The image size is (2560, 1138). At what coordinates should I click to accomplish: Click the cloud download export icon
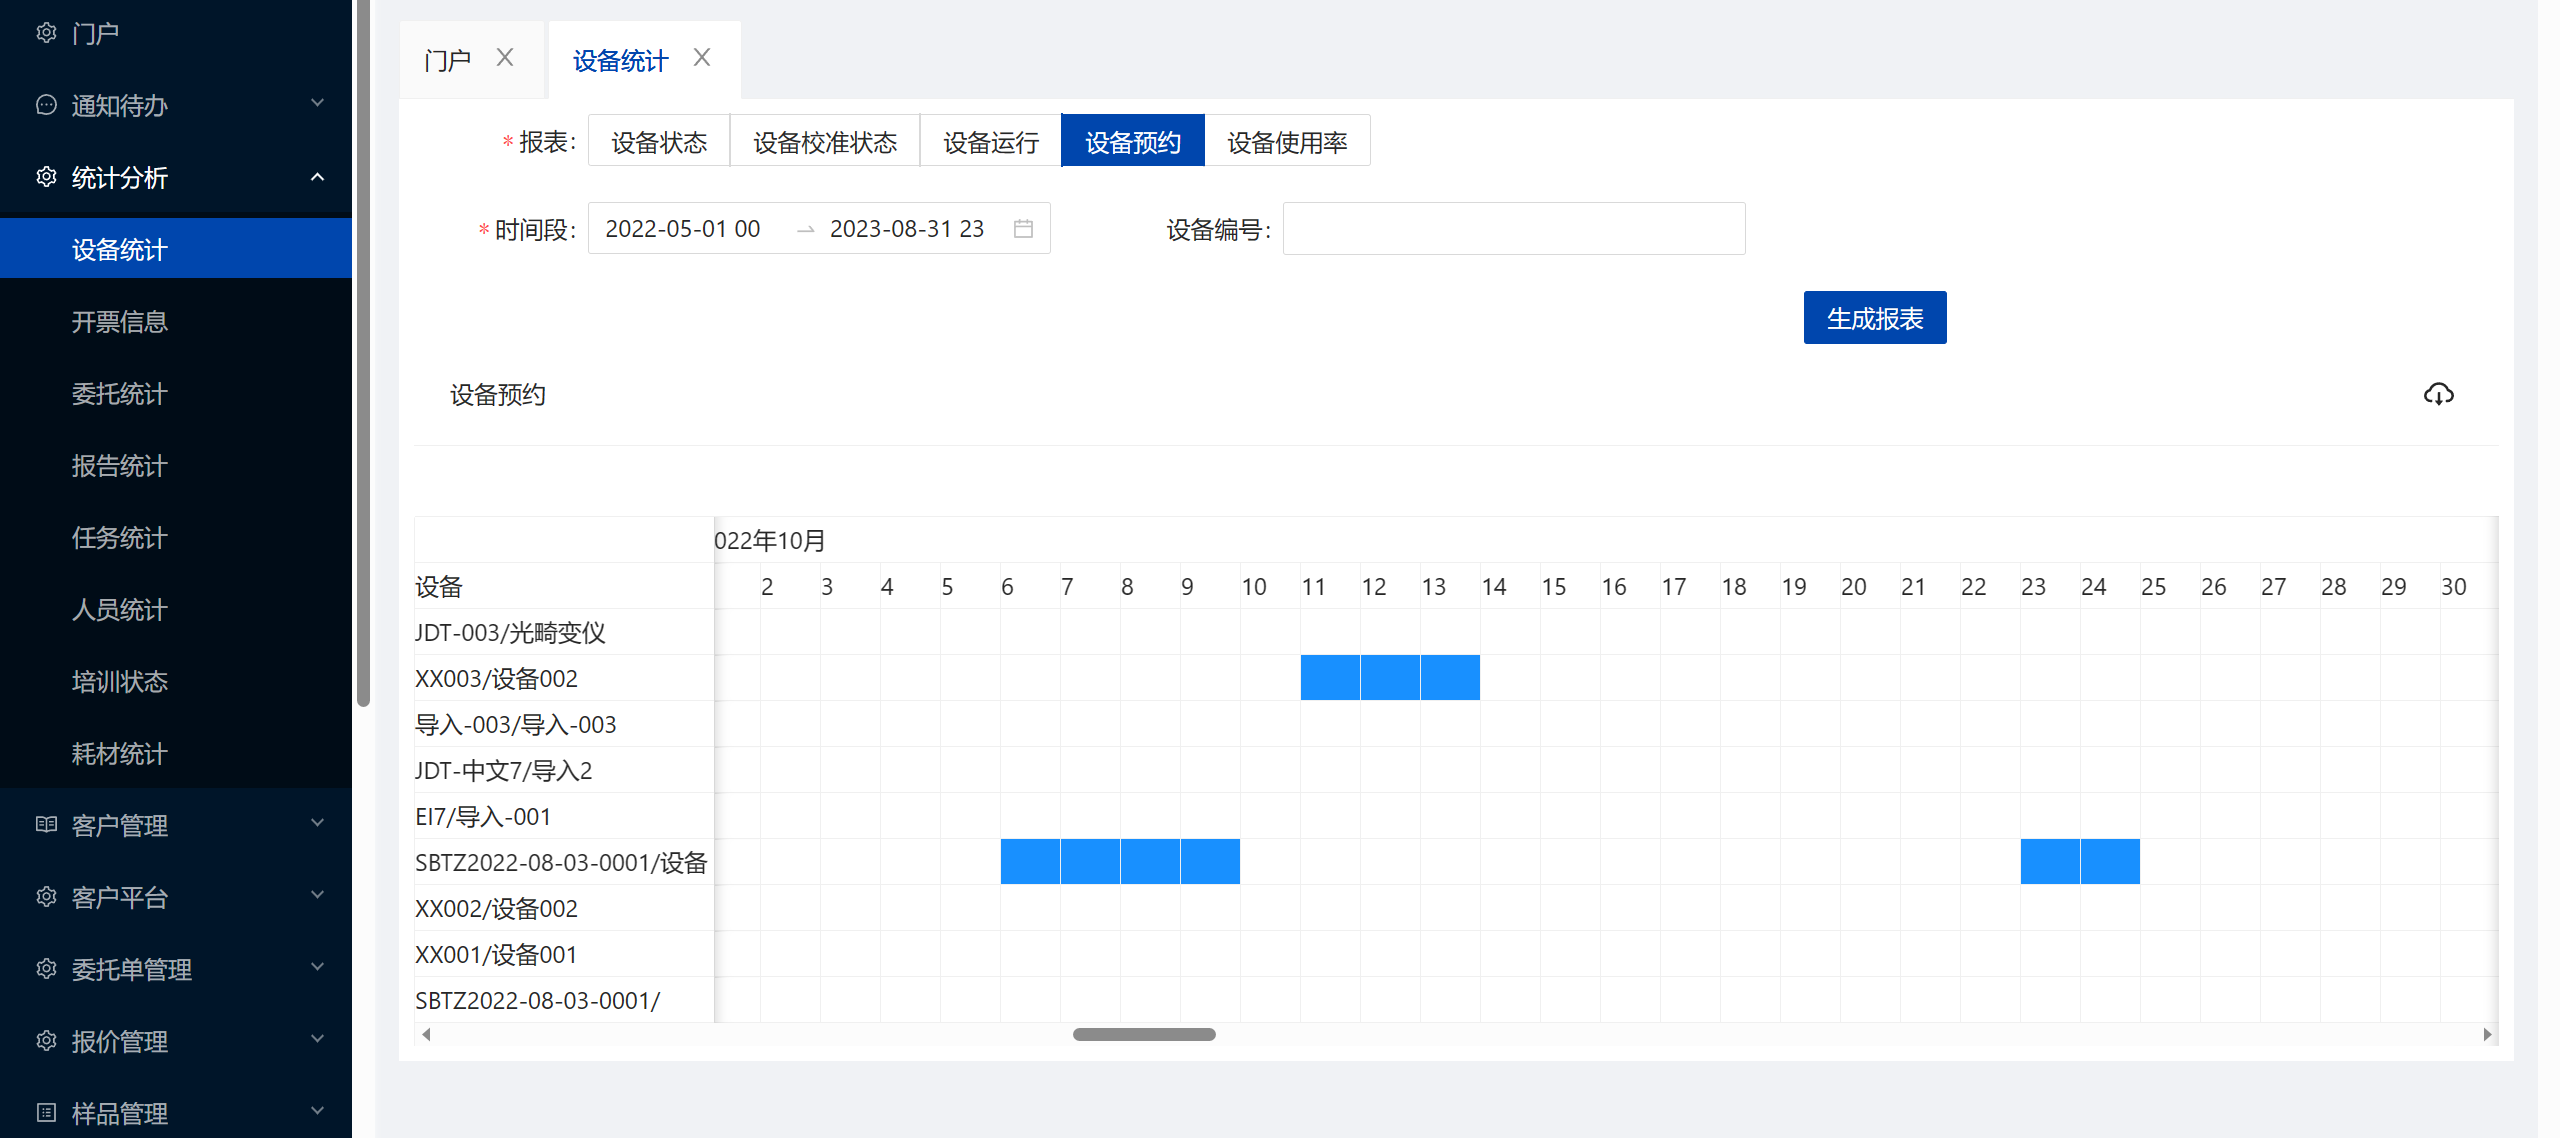(x=2438, y=394)
